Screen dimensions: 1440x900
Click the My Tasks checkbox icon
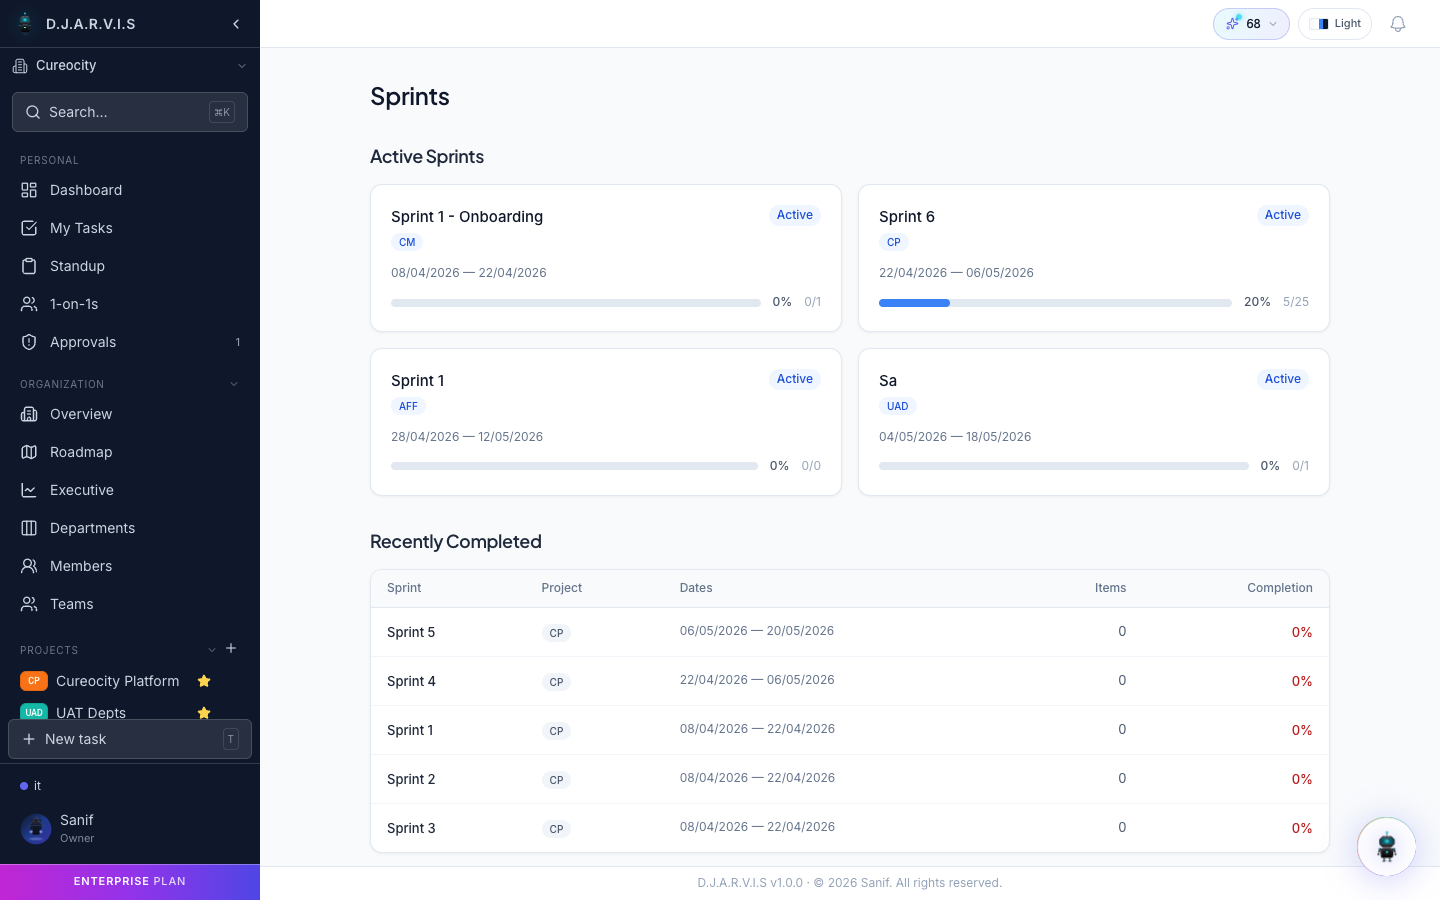coord(29,228)
